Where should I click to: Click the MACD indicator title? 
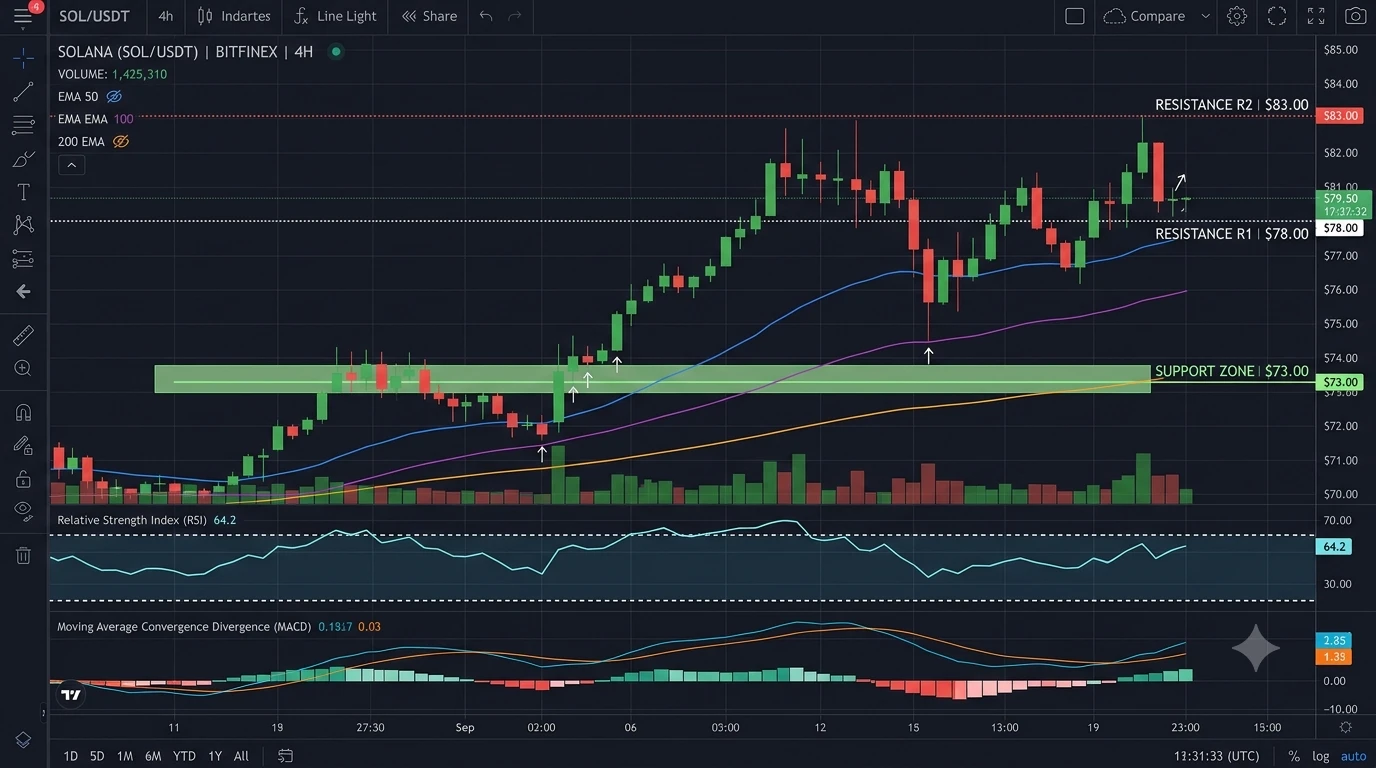(x=185, y=627)
